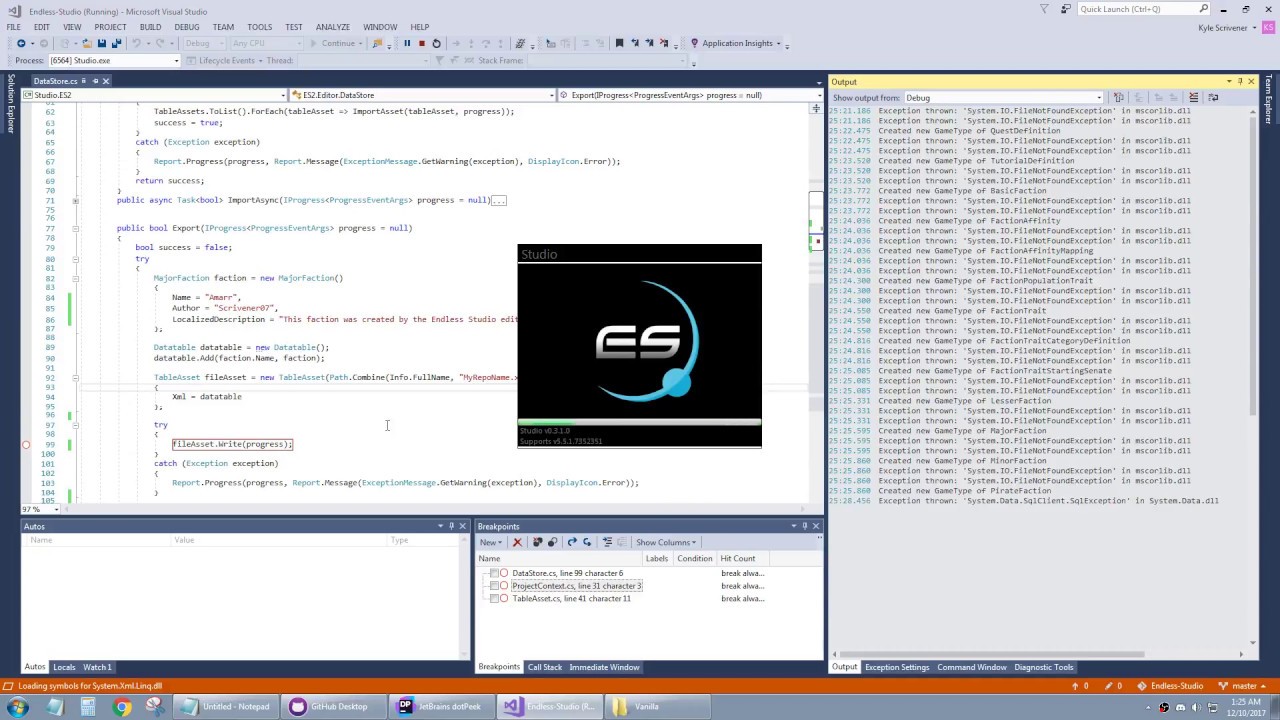1280x720 pixels.
Task: Click the Windows Start button
Action: [17, 706]
